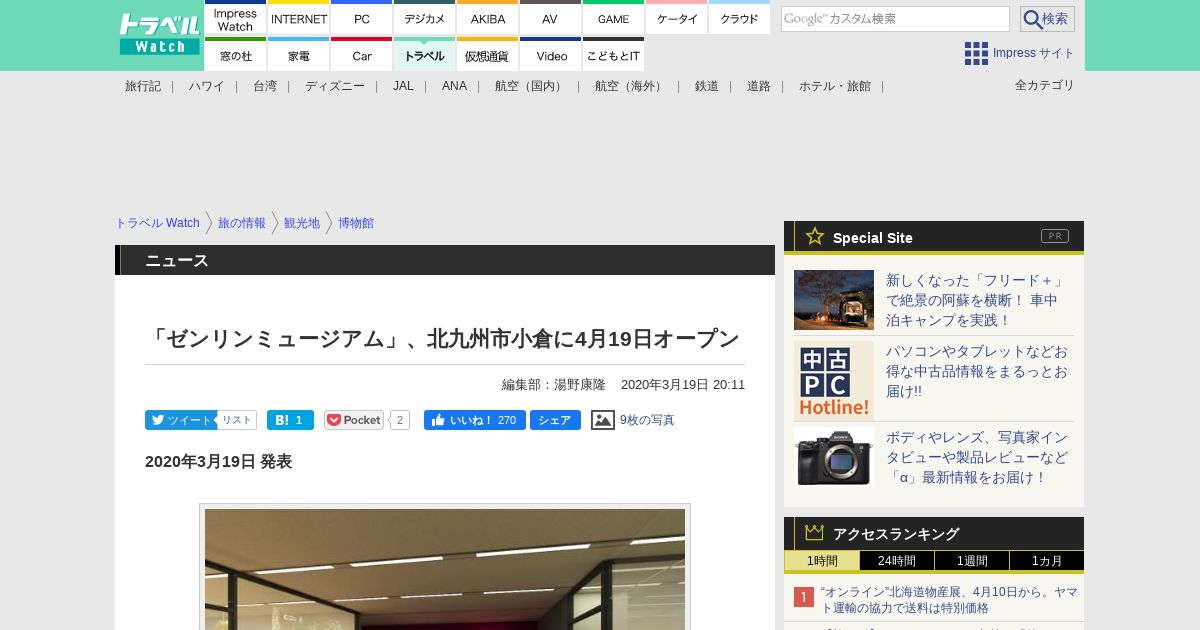
Task: Open the GAME Watch tab
Action: [613, 18]
